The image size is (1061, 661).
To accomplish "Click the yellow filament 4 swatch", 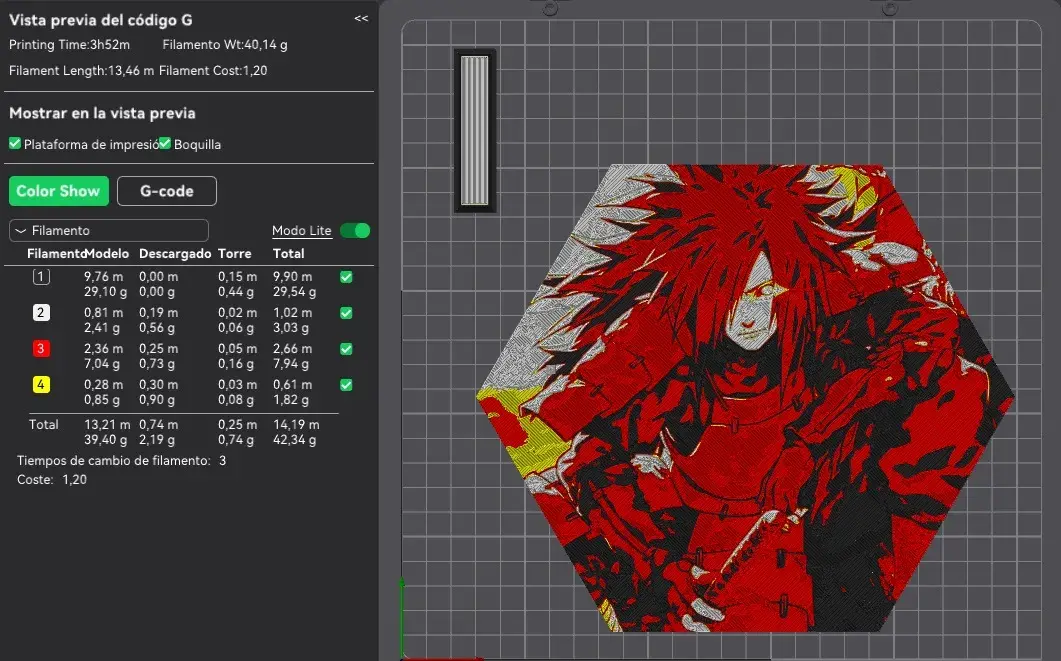I will (40, 384).
